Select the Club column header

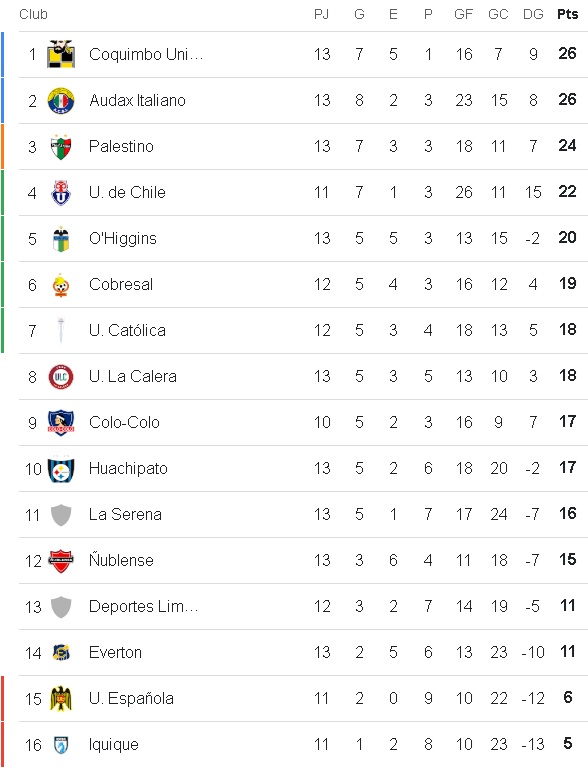click(33, 14)
